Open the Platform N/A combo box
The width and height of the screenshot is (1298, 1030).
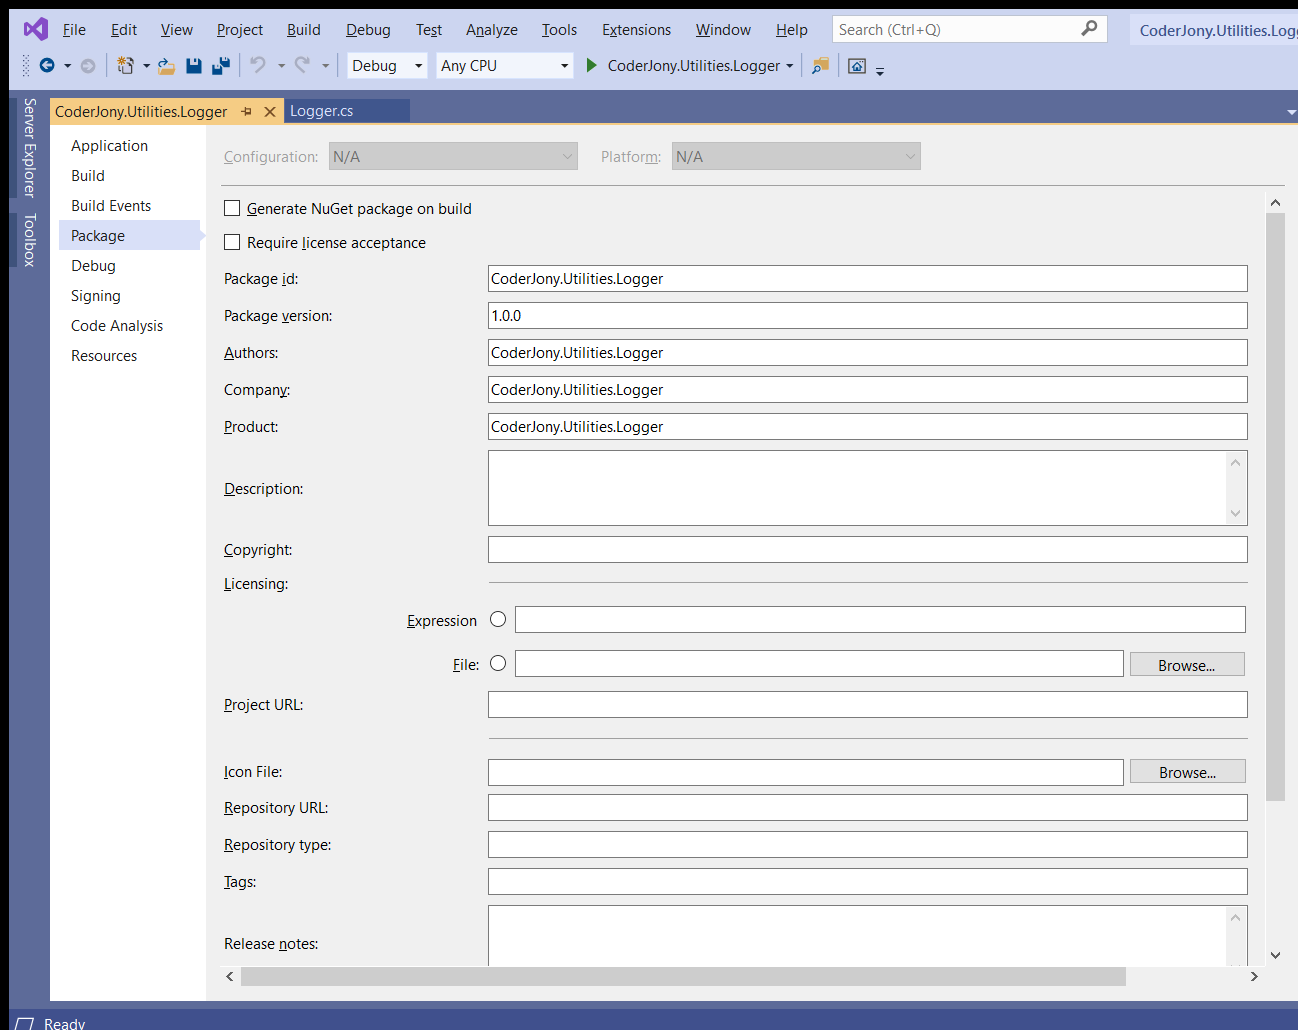pos(796,157)
